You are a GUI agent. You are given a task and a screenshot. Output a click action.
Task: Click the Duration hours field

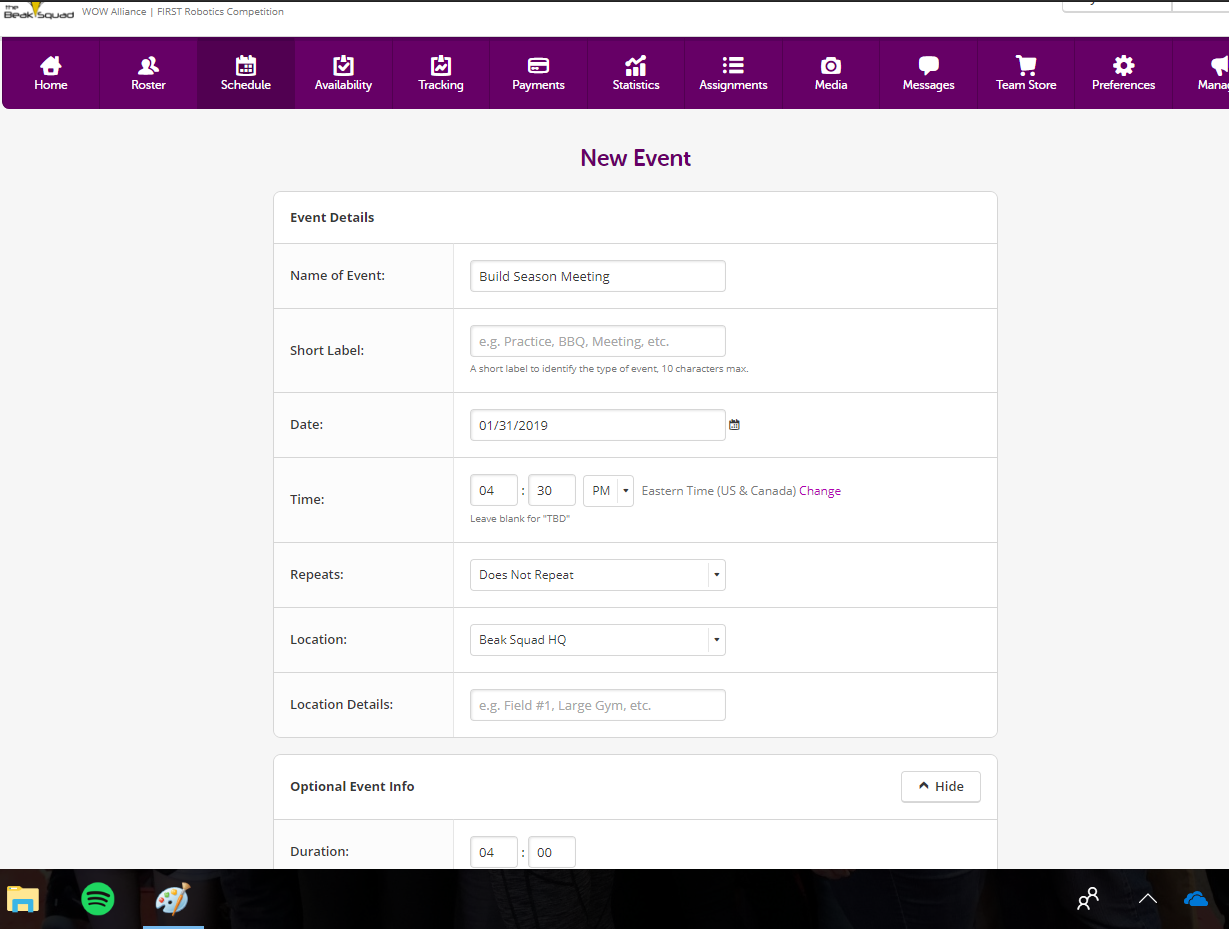494,852
